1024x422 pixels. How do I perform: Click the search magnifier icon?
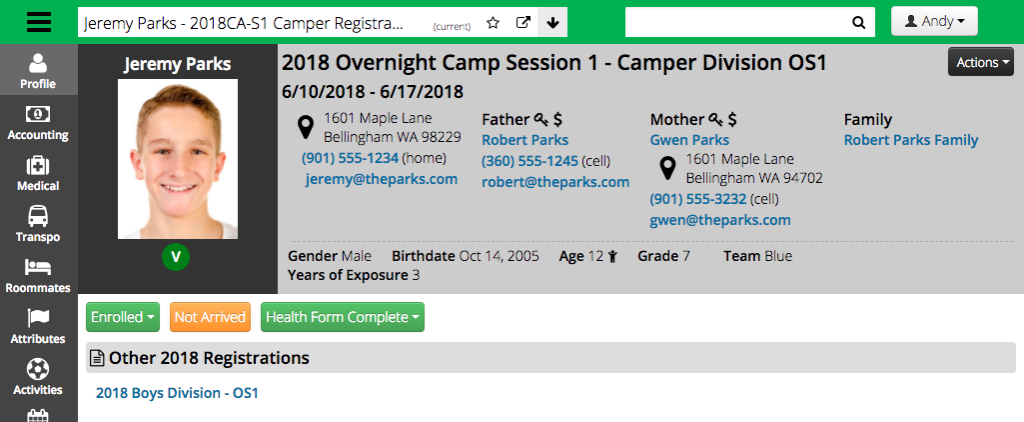858,22
